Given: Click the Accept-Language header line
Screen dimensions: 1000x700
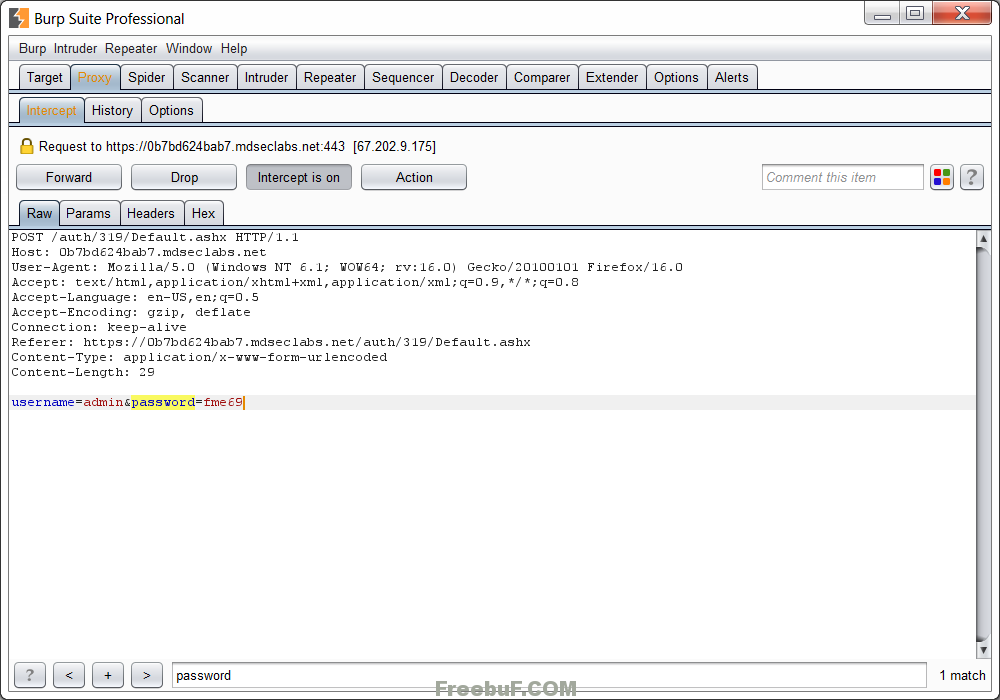Looking at the screenshot, I should pos(135,297).
